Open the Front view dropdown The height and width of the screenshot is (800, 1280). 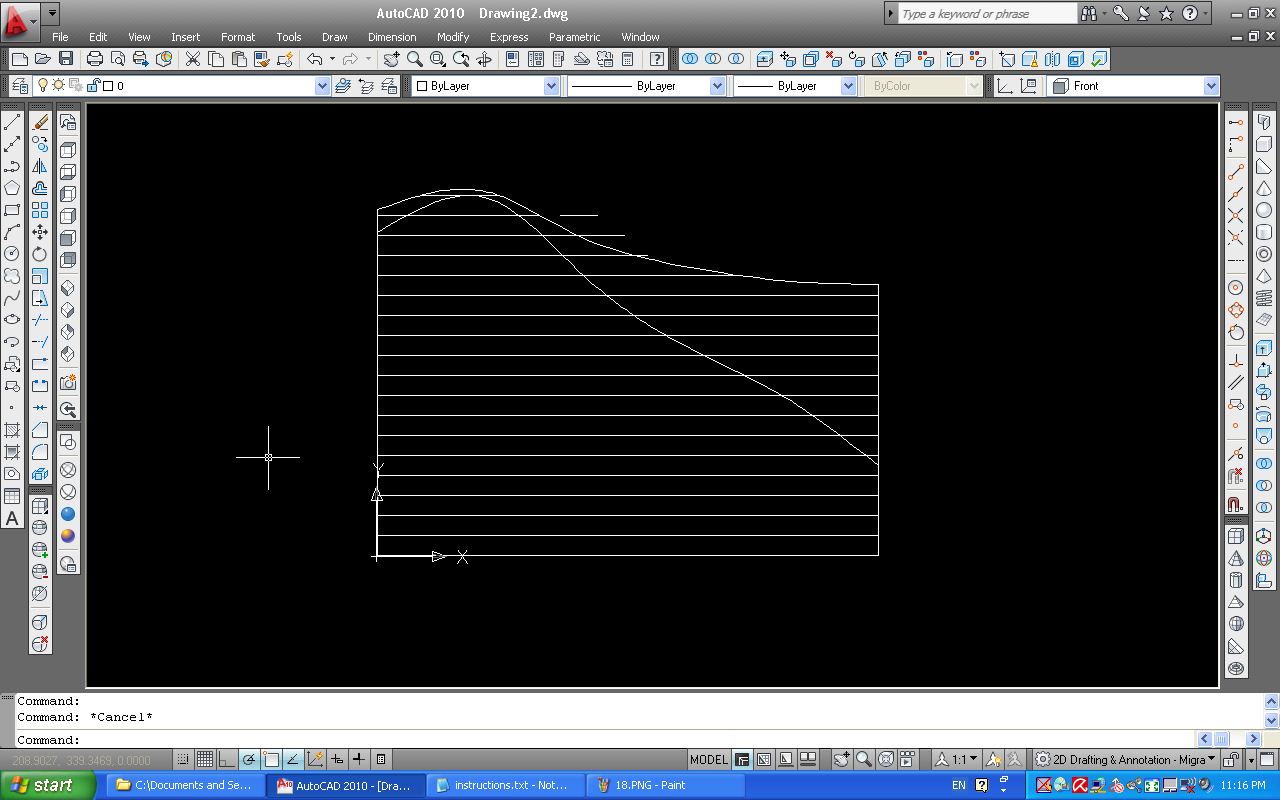point(1210,85)
